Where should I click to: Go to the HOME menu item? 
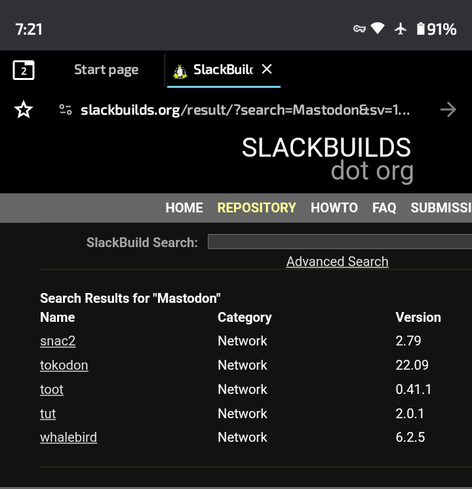point(184,208)
